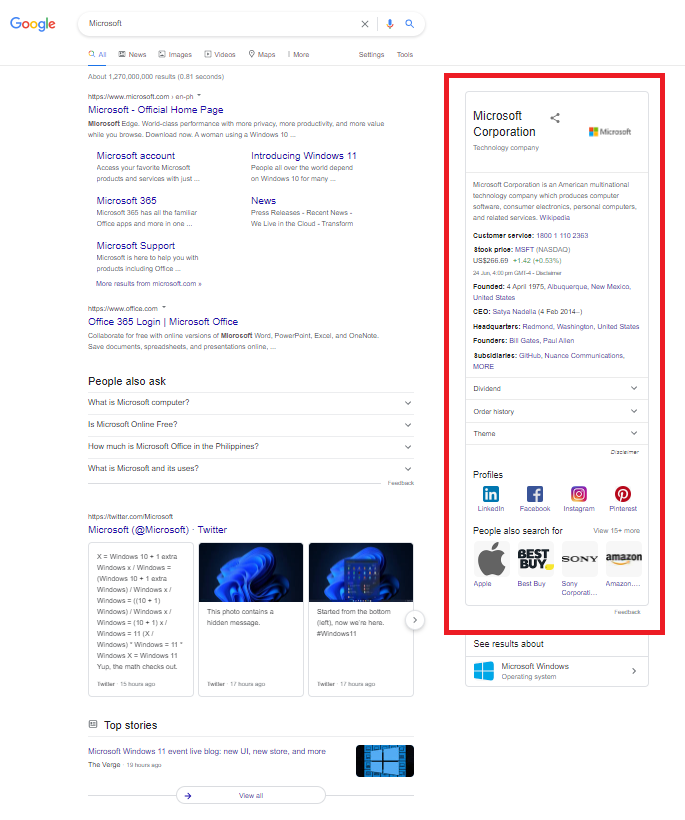Expand the Dividend section
This screenshot has height=820, width=685.
557,389
